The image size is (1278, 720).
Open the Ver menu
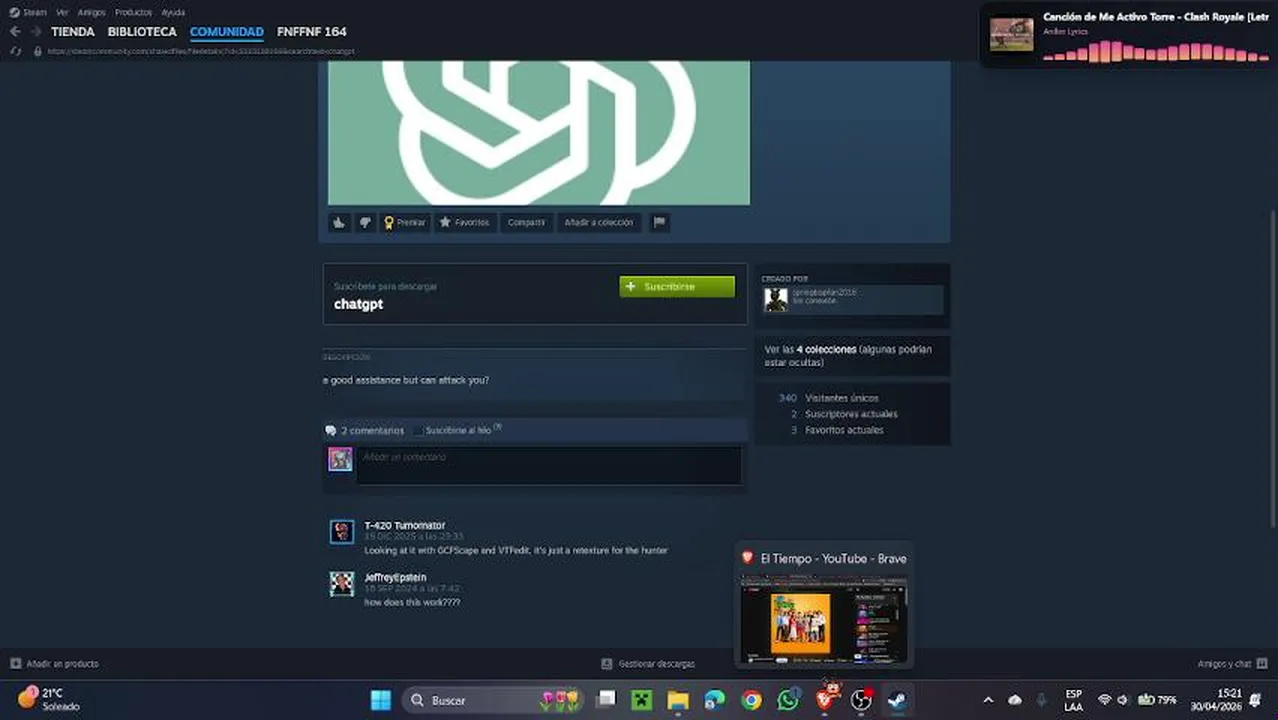point(62,12)
